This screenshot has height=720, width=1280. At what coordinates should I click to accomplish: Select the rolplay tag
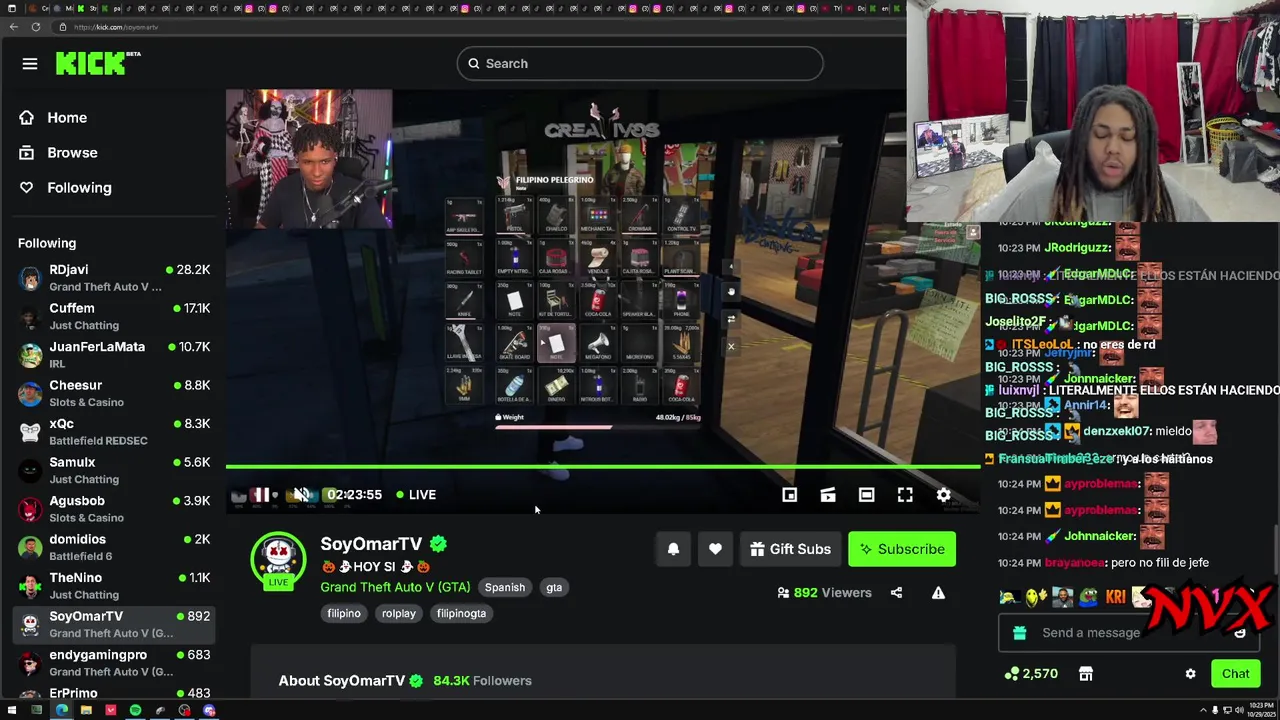tap(398, 614)
